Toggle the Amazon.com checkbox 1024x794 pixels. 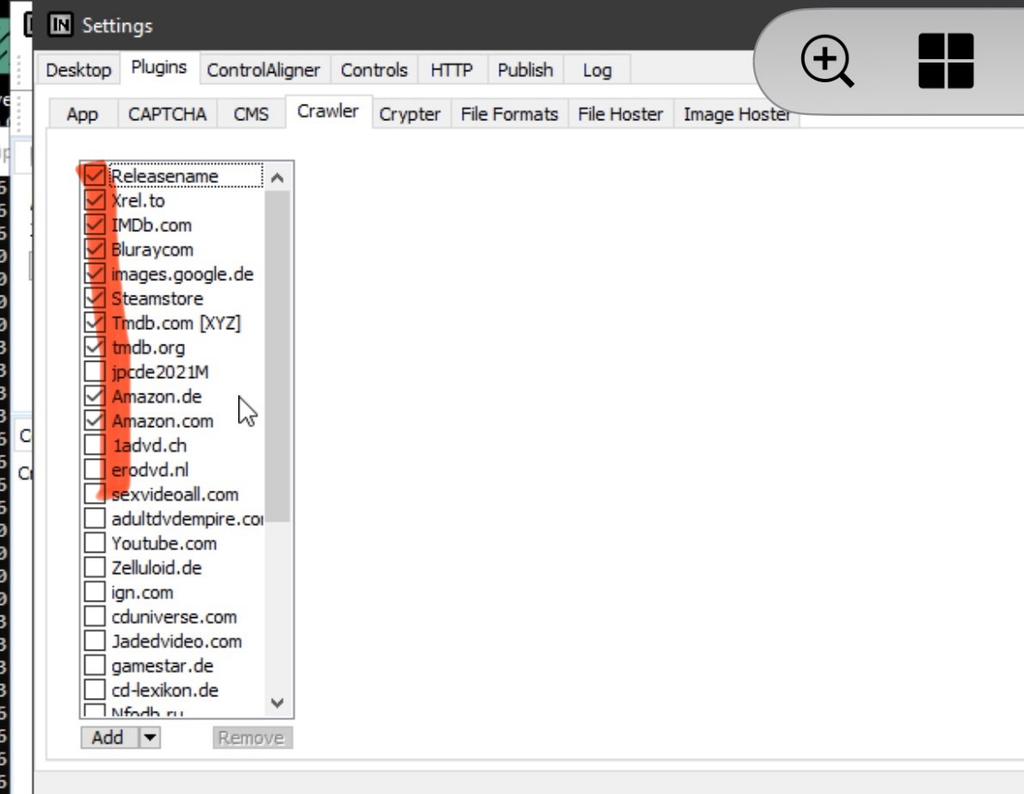[95, 421]
